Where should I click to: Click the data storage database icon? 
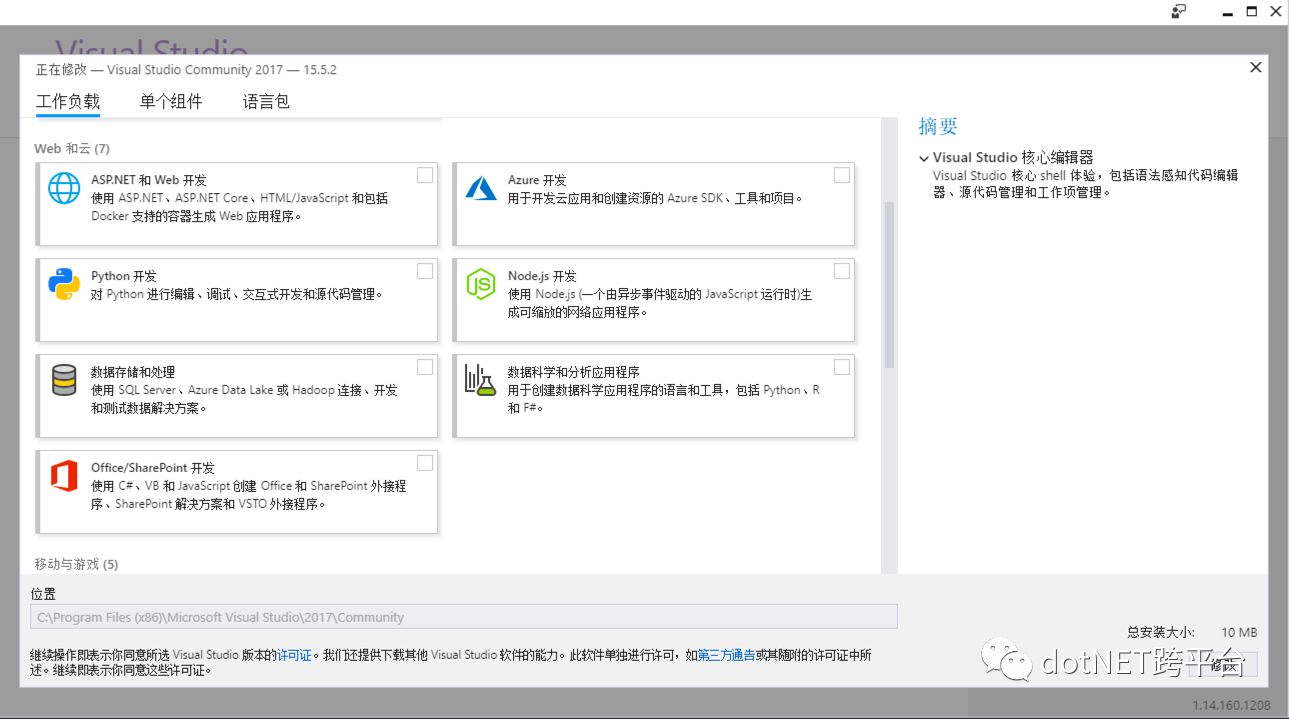(x=64, y=380)
